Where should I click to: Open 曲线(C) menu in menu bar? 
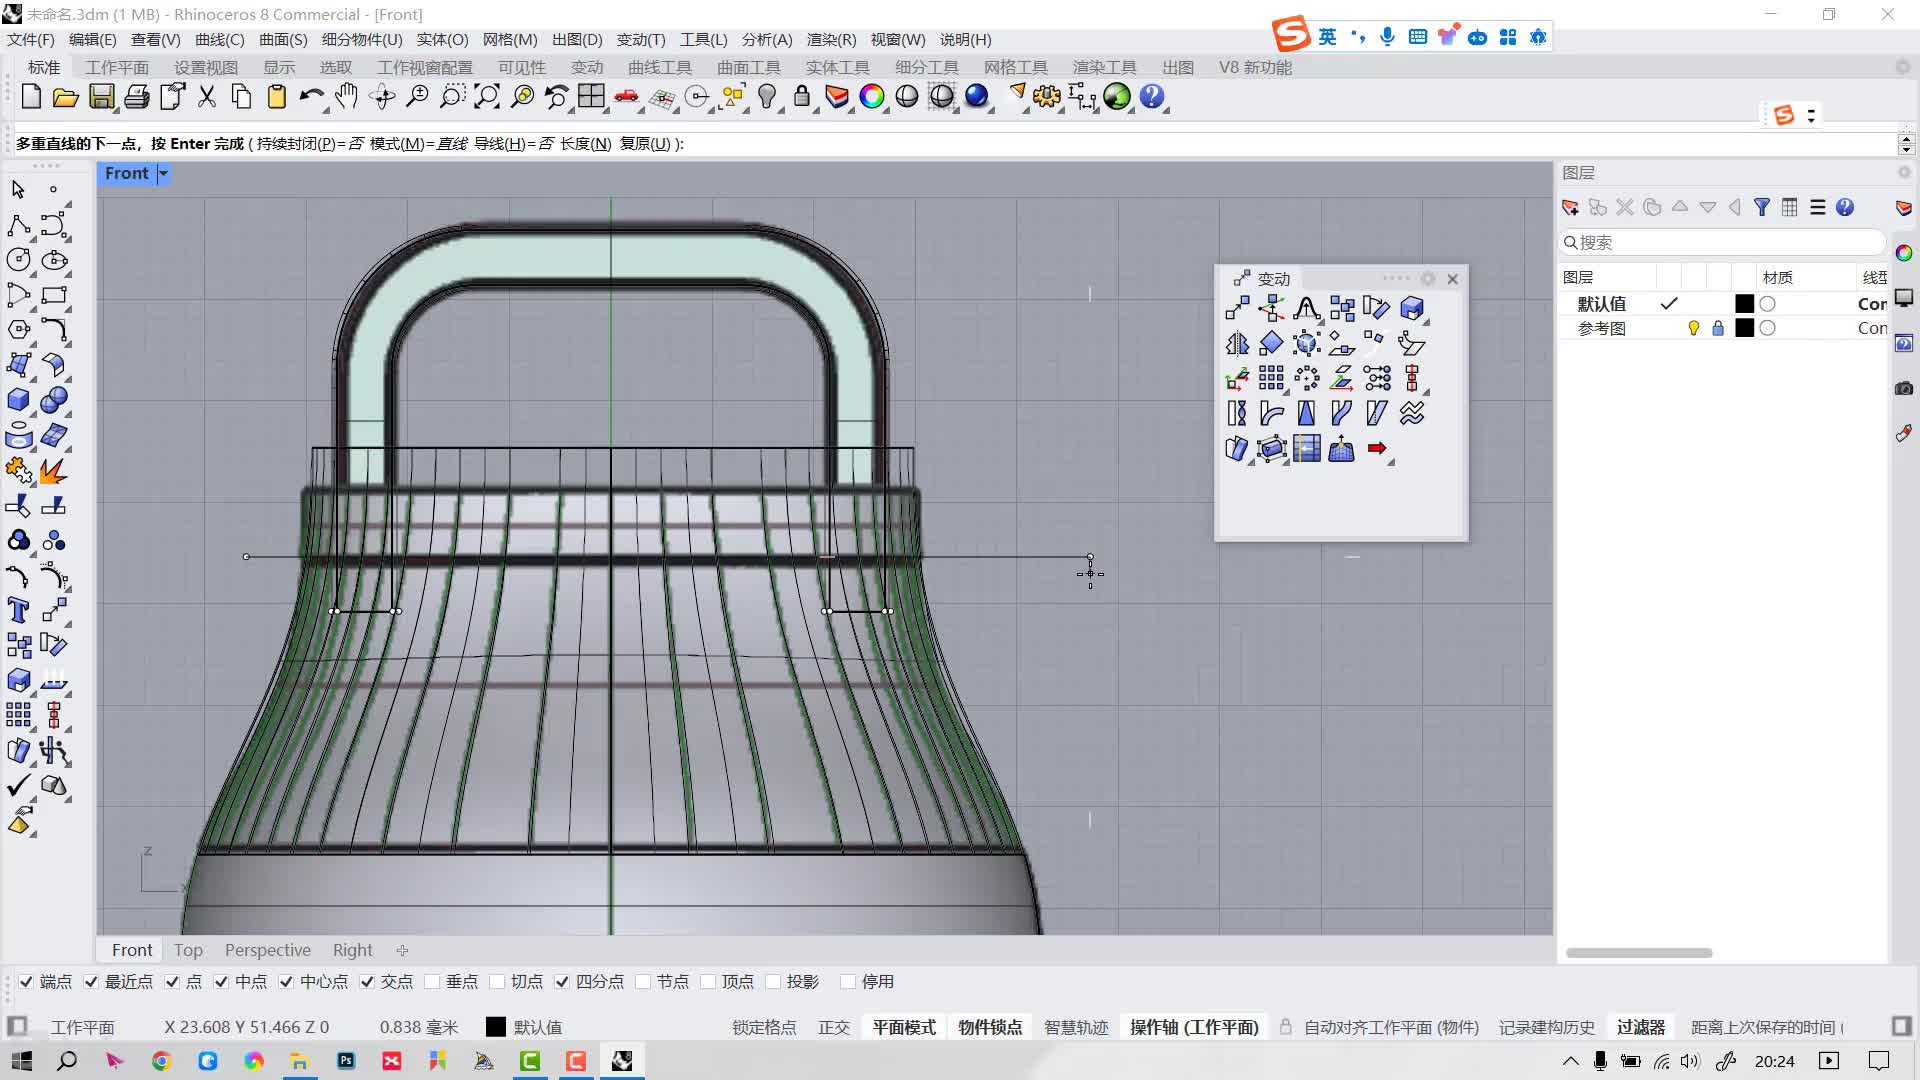click(x=219, y=38)
